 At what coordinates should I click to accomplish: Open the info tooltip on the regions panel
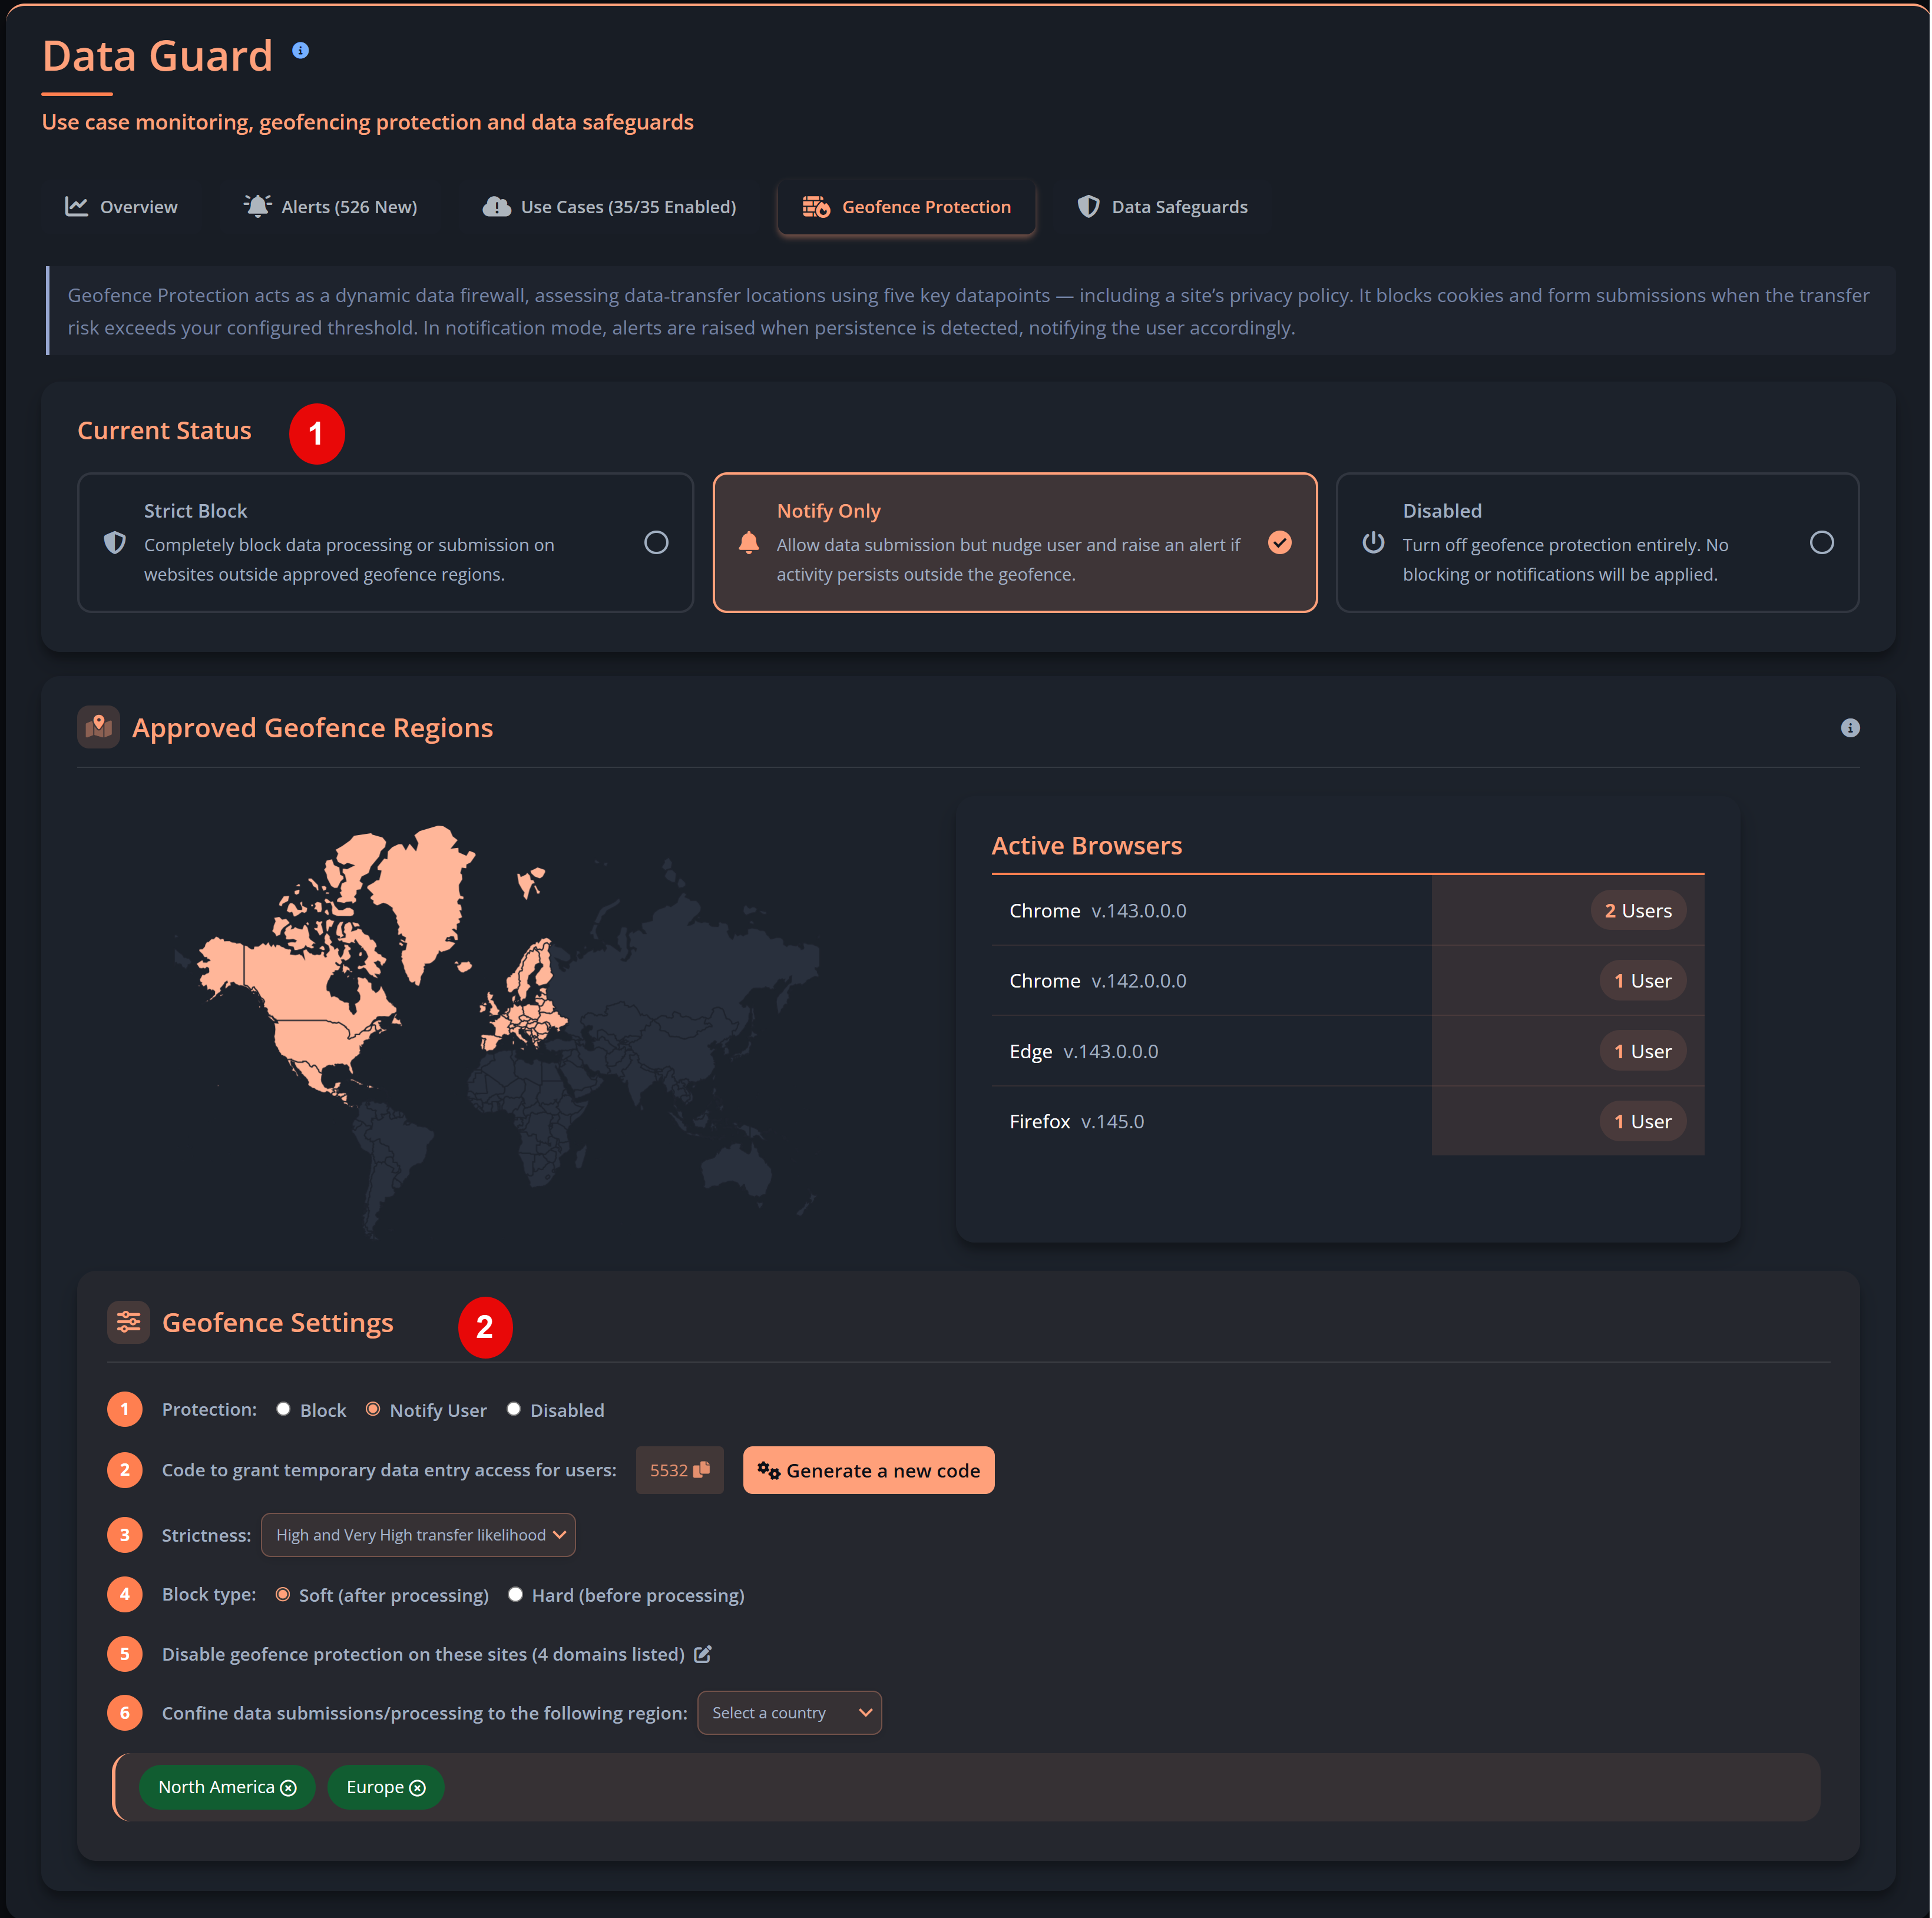coord(1851,727)
